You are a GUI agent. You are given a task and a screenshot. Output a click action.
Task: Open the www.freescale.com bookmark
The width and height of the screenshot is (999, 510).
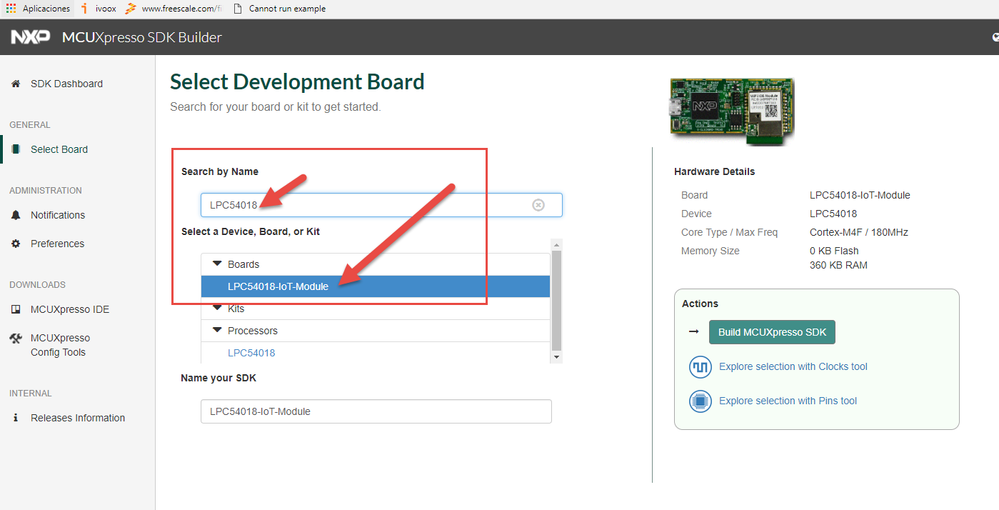[x=174, y=8]
